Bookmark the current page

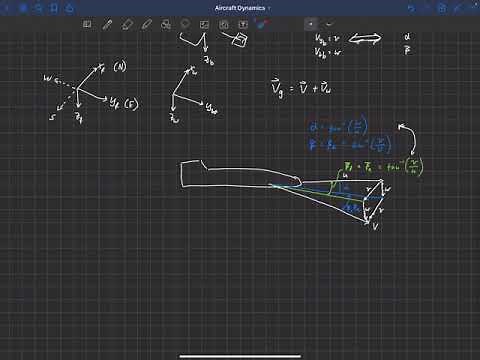point(54,8)
